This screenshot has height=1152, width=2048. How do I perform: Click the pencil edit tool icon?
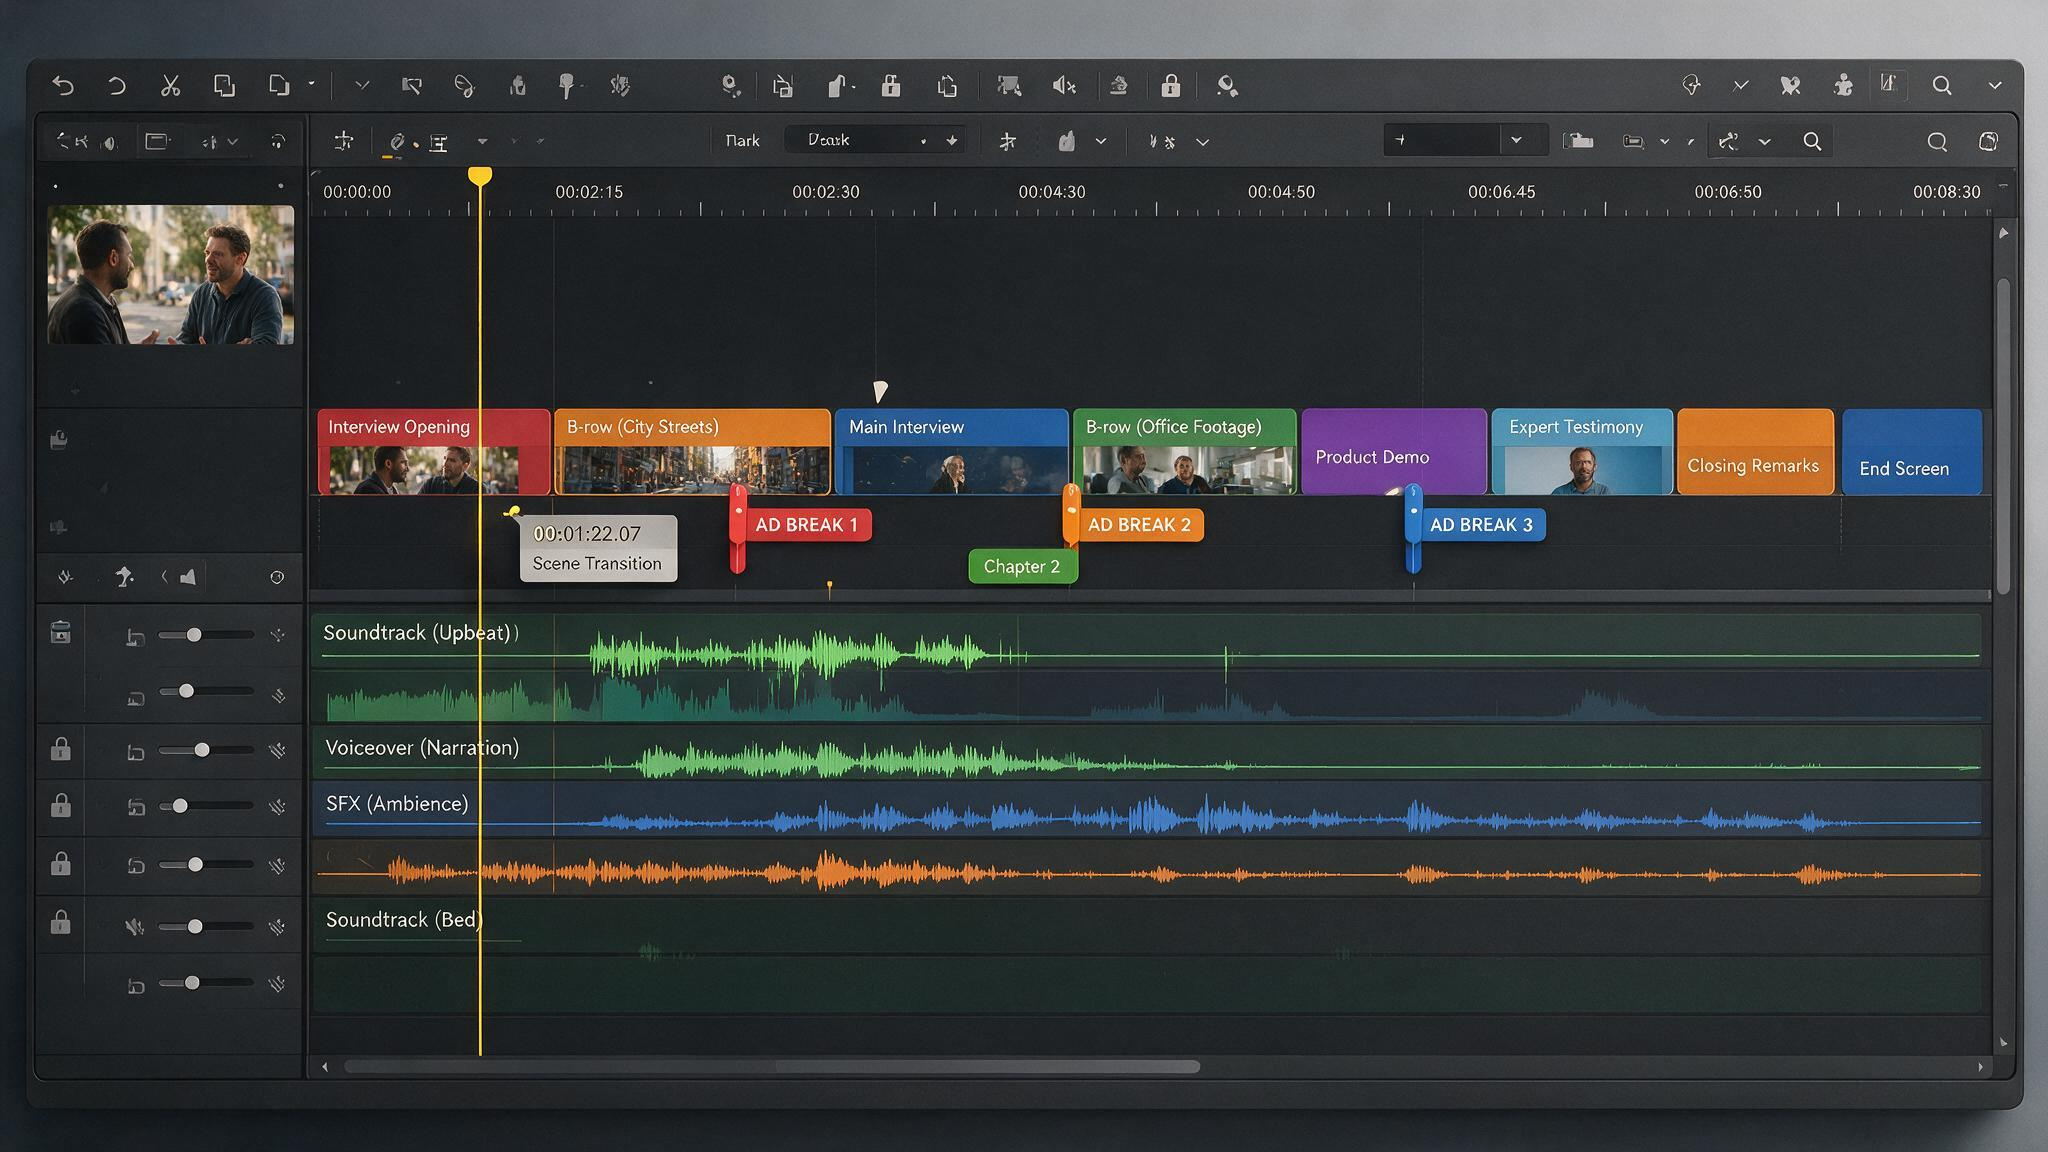pyautogui.click(x=396, y=142)
